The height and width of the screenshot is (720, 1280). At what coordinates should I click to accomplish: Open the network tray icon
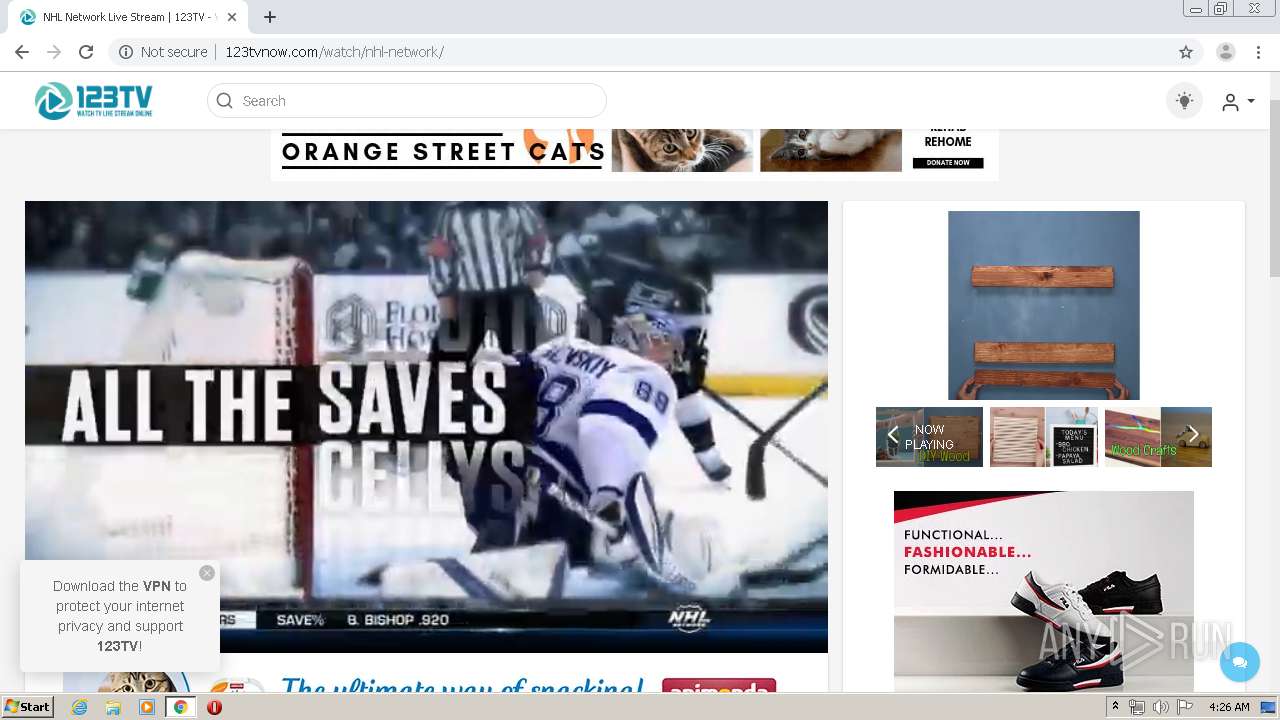pos(1137,707)
